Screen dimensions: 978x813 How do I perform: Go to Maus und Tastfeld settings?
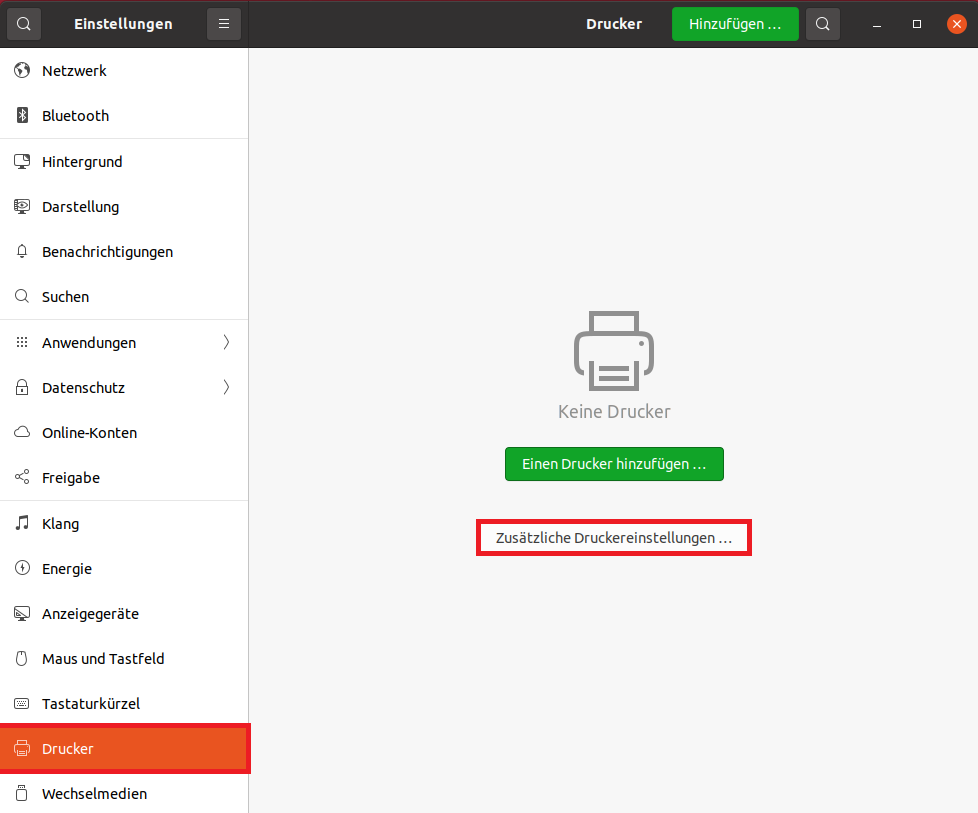[x=103, y=659]
